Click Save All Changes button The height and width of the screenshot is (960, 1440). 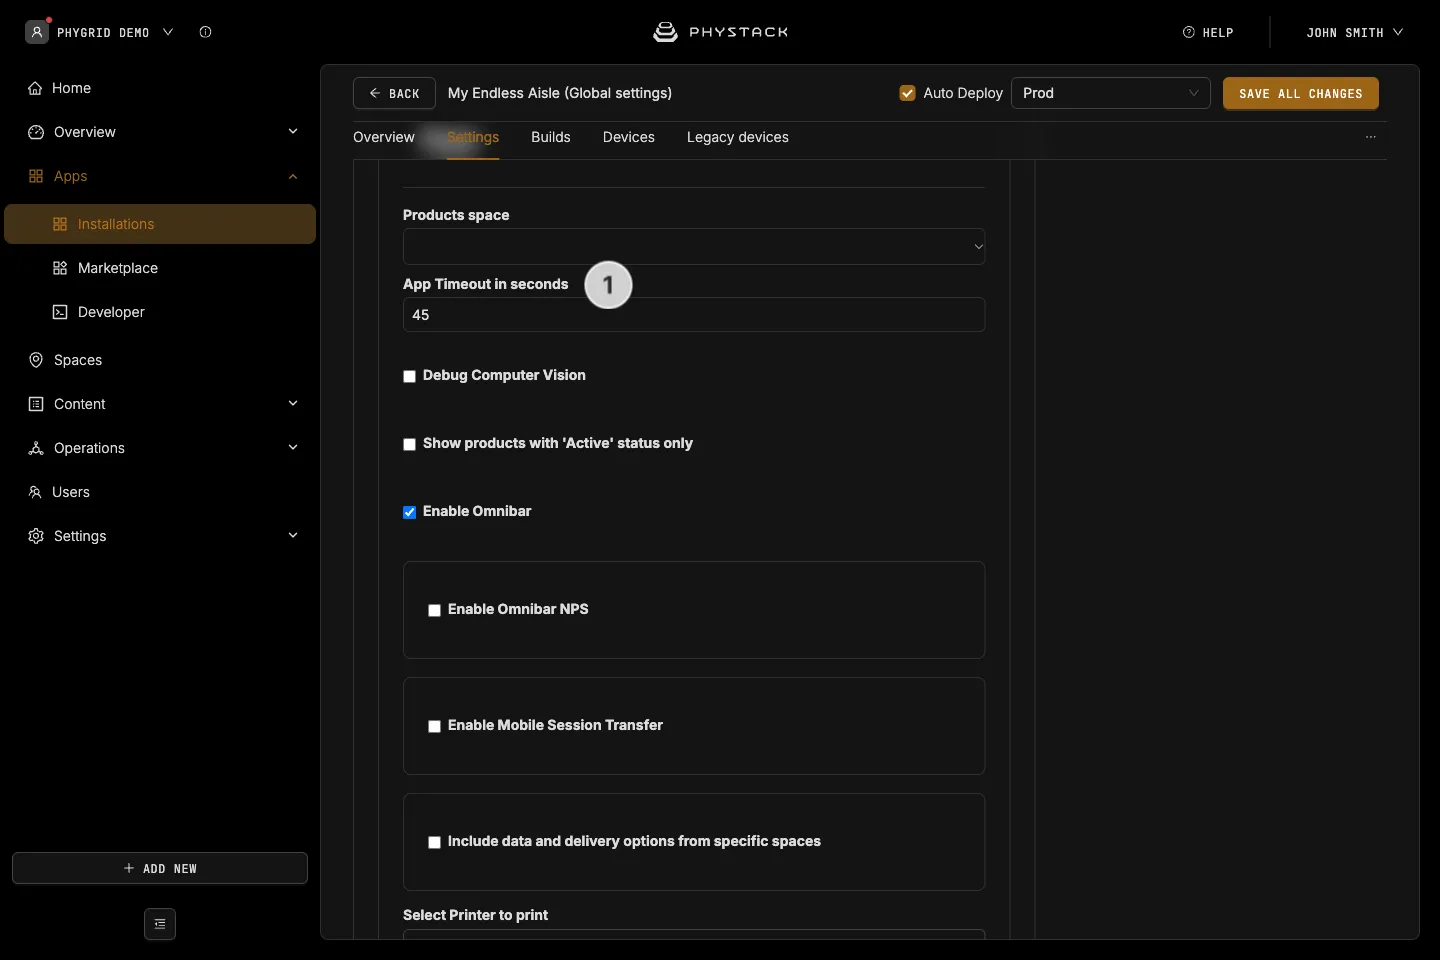(x=1301, y=93)
